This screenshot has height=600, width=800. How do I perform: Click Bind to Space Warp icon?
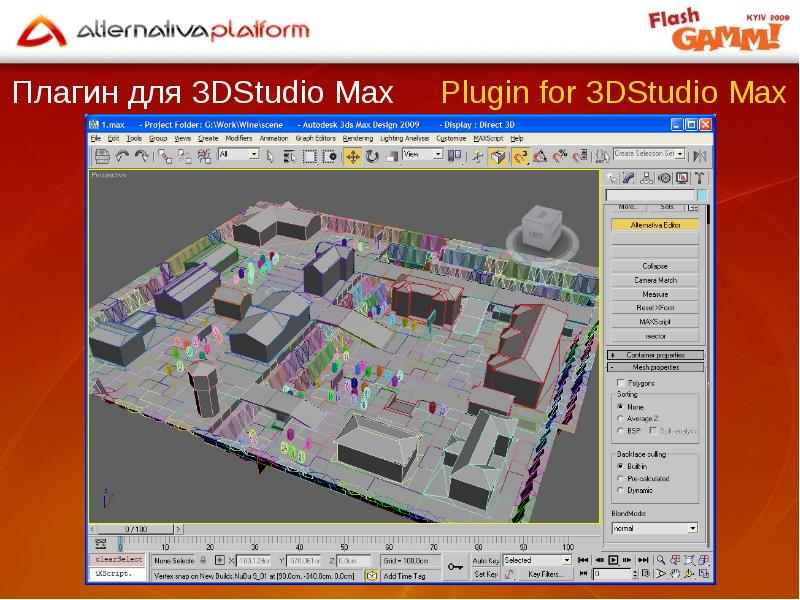pyautogui.click(x=204, y=156)
